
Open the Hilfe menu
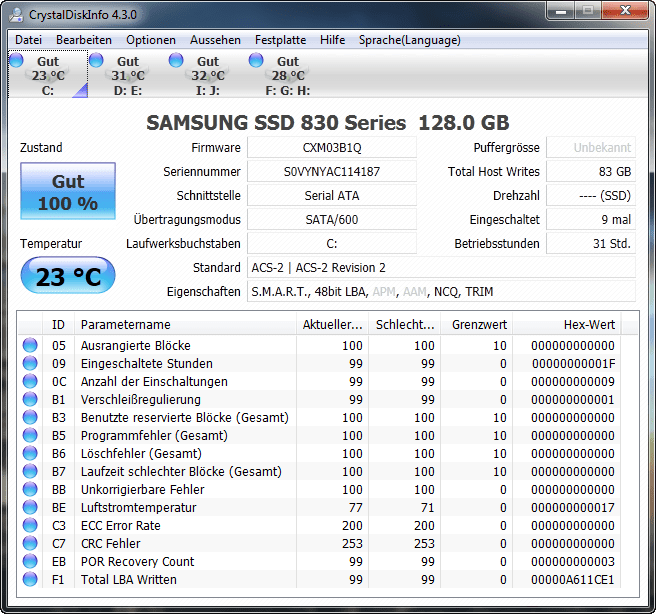pyautogui.click(x=333, y=40)
